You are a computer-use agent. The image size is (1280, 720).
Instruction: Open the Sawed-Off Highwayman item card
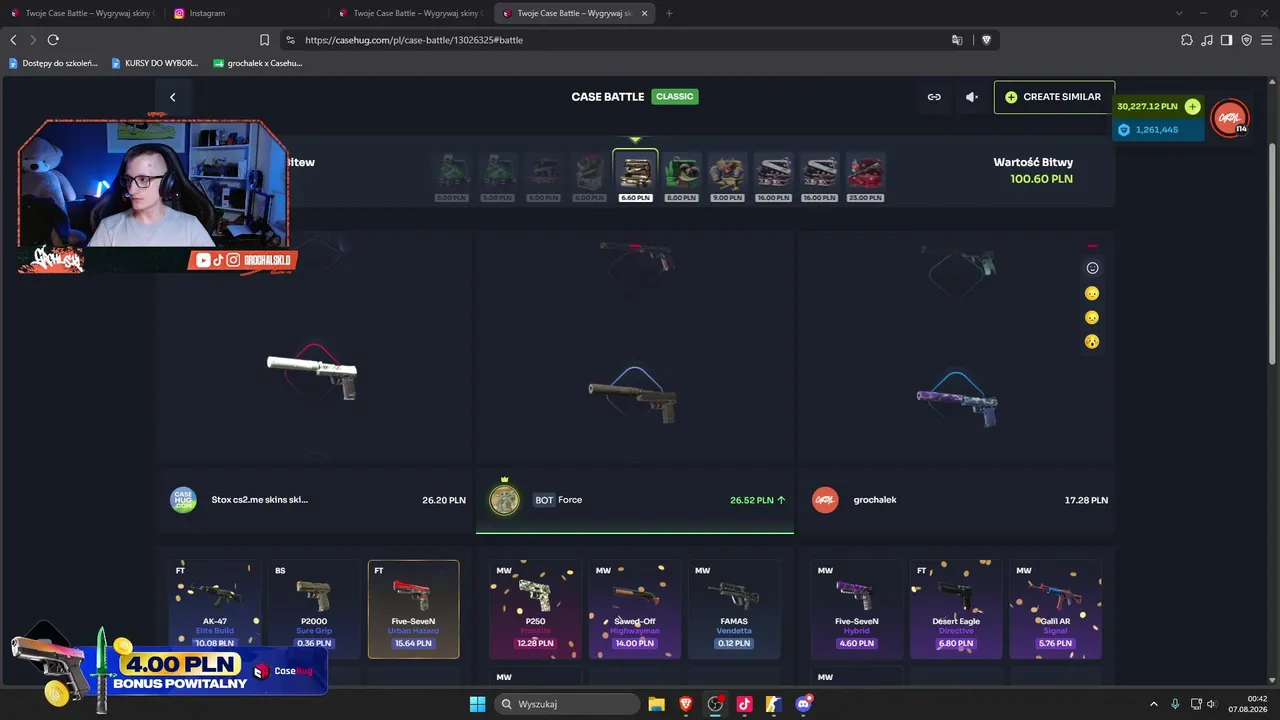point(634,609)
